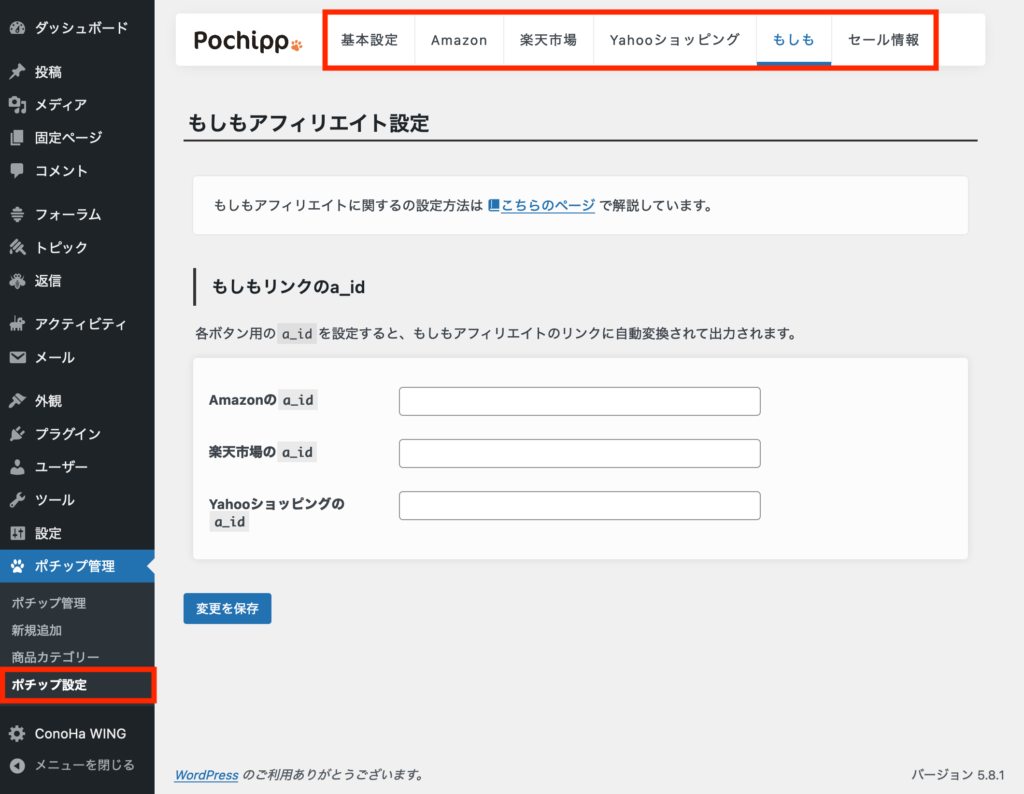
Task: Open the セール情報 tab
Action: tap(884, 40)
